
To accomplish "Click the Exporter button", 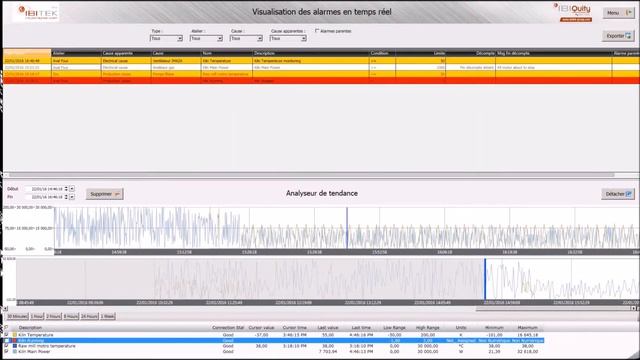I will point(618,36).
